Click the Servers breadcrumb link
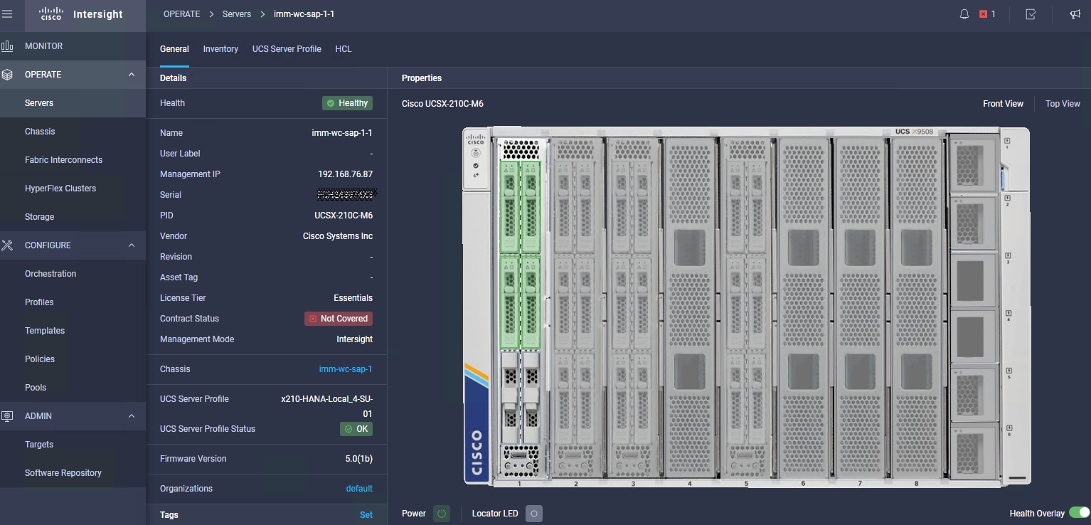The width and height of the screenshot is (1091, 525). click(237, 14)
